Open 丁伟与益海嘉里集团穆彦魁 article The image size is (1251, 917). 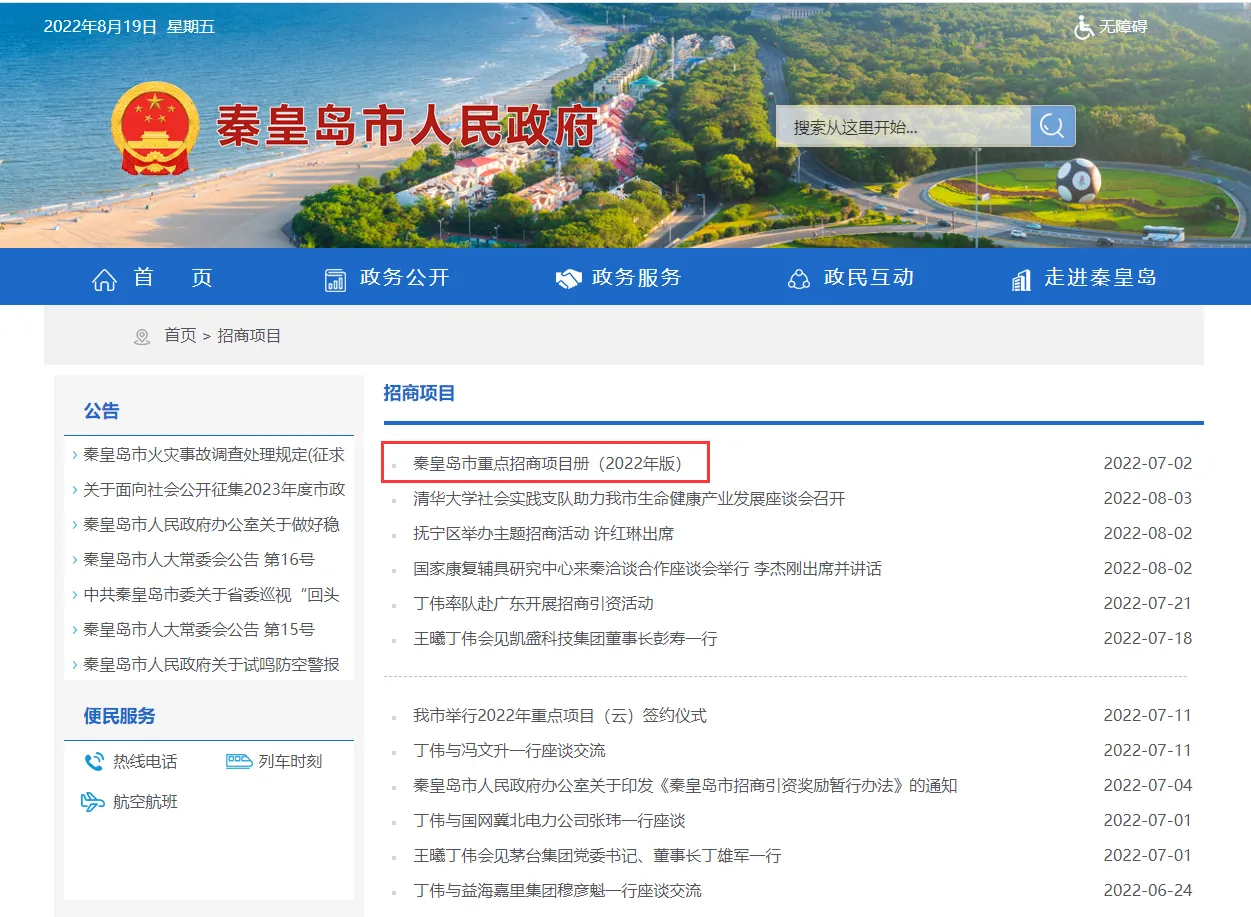point(557,890)
